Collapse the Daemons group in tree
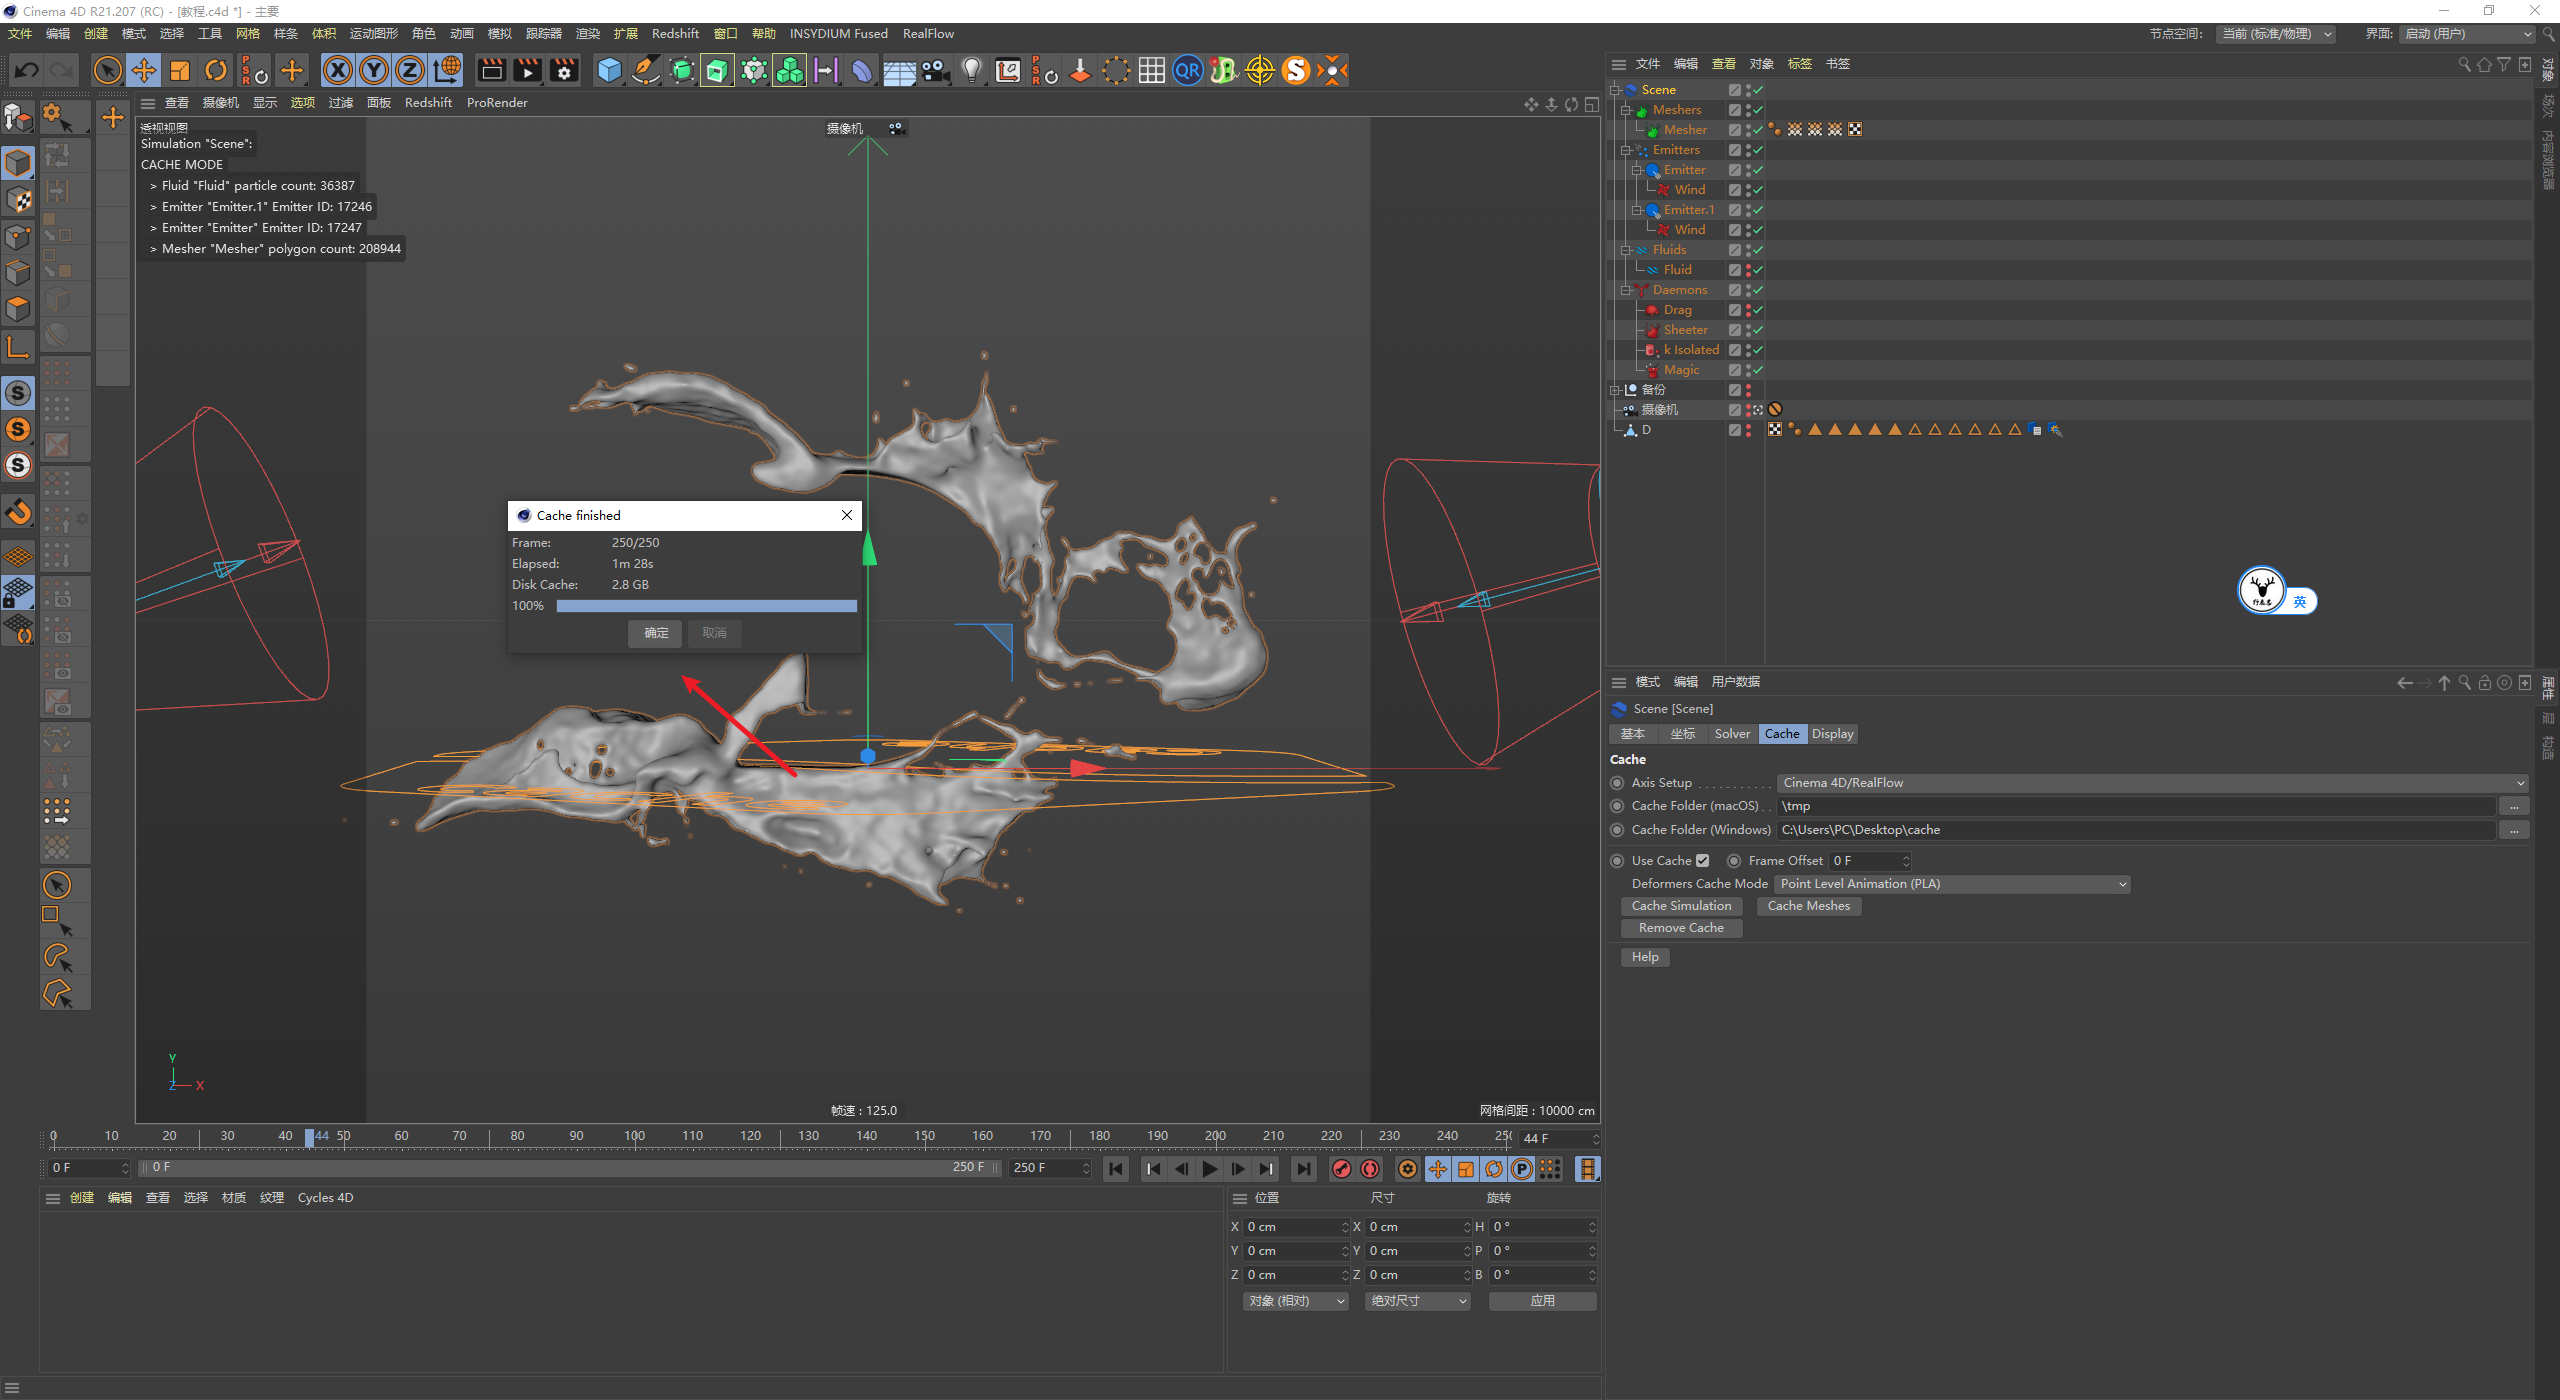The height and width of the screenshot is (1400, 2560). 1626,290
